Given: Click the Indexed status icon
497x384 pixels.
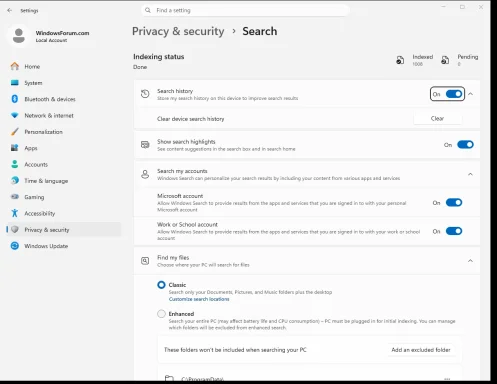Looking at the screenshot, I should click(400, 60).
